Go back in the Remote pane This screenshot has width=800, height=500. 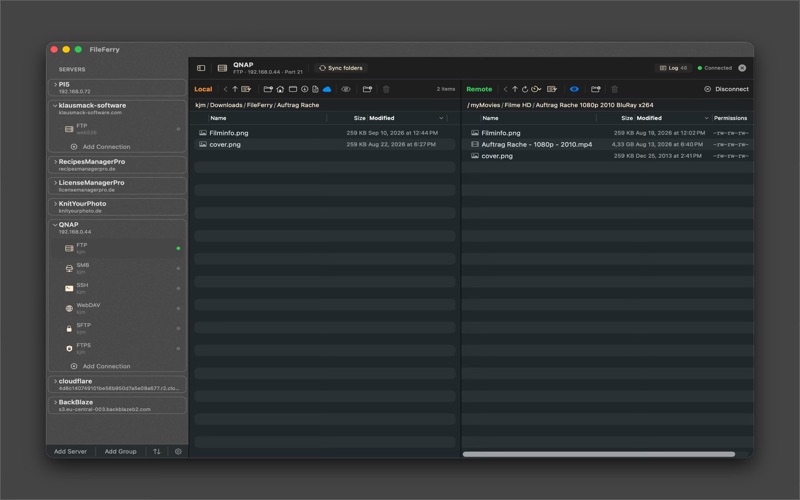(505, 89)
